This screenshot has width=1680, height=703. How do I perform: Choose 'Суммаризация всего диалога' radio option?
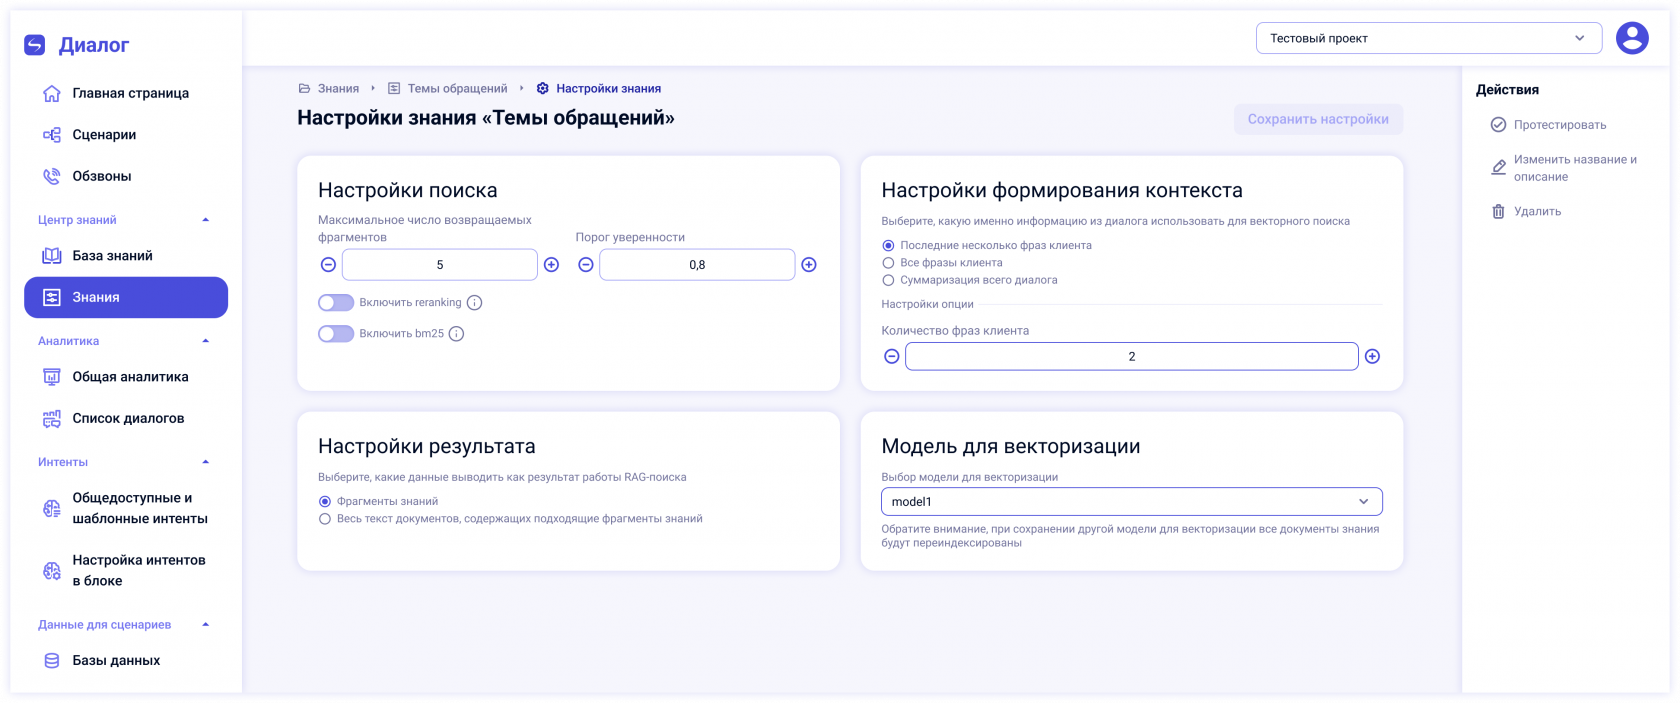[x=888, y=281]
